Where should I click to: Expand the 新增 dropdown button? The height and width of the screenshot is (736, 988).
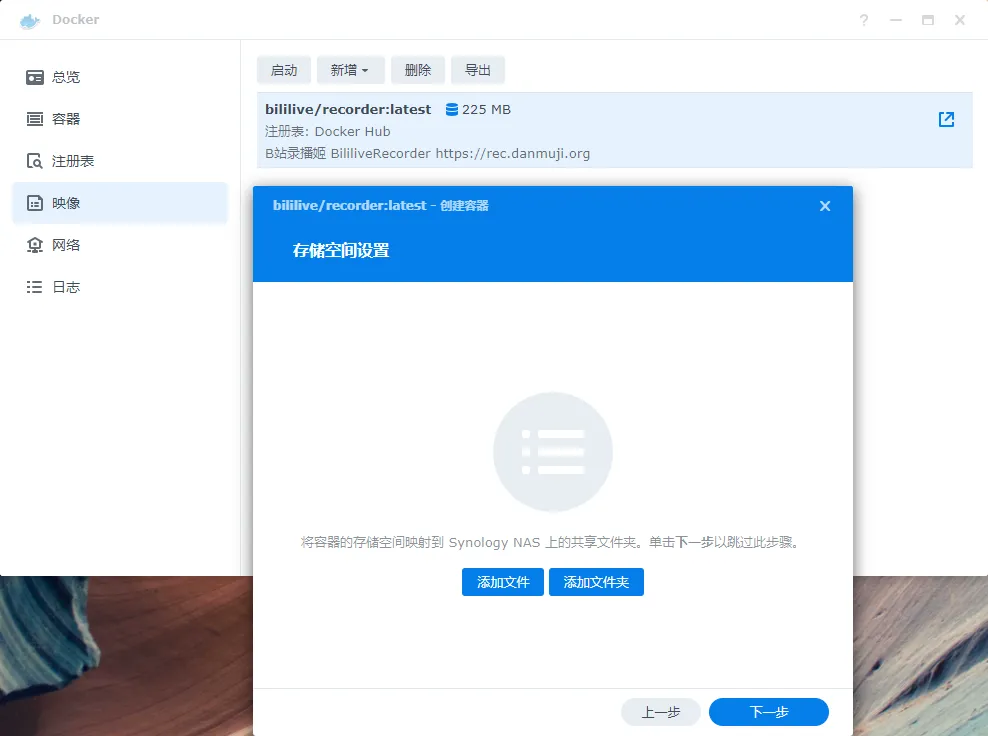click(350, 70)
